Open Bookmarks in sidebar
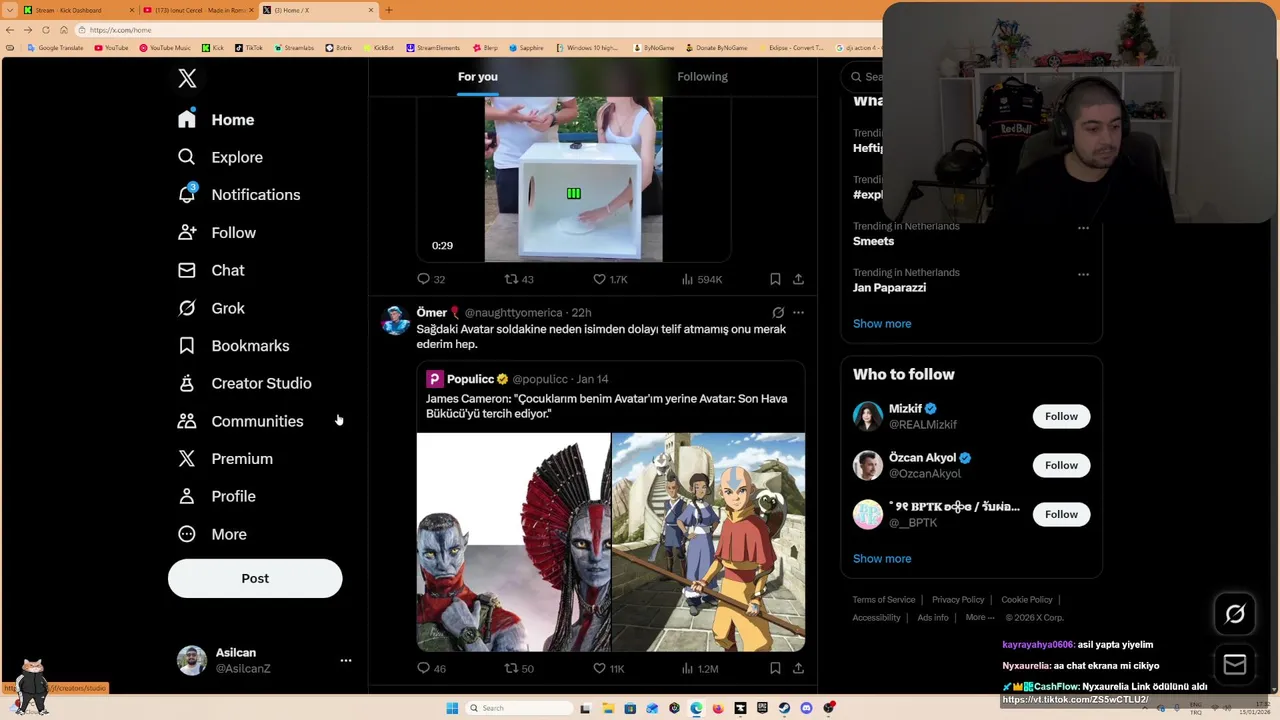This screenshot has width=1280, height=720. (x=233, y=346)
